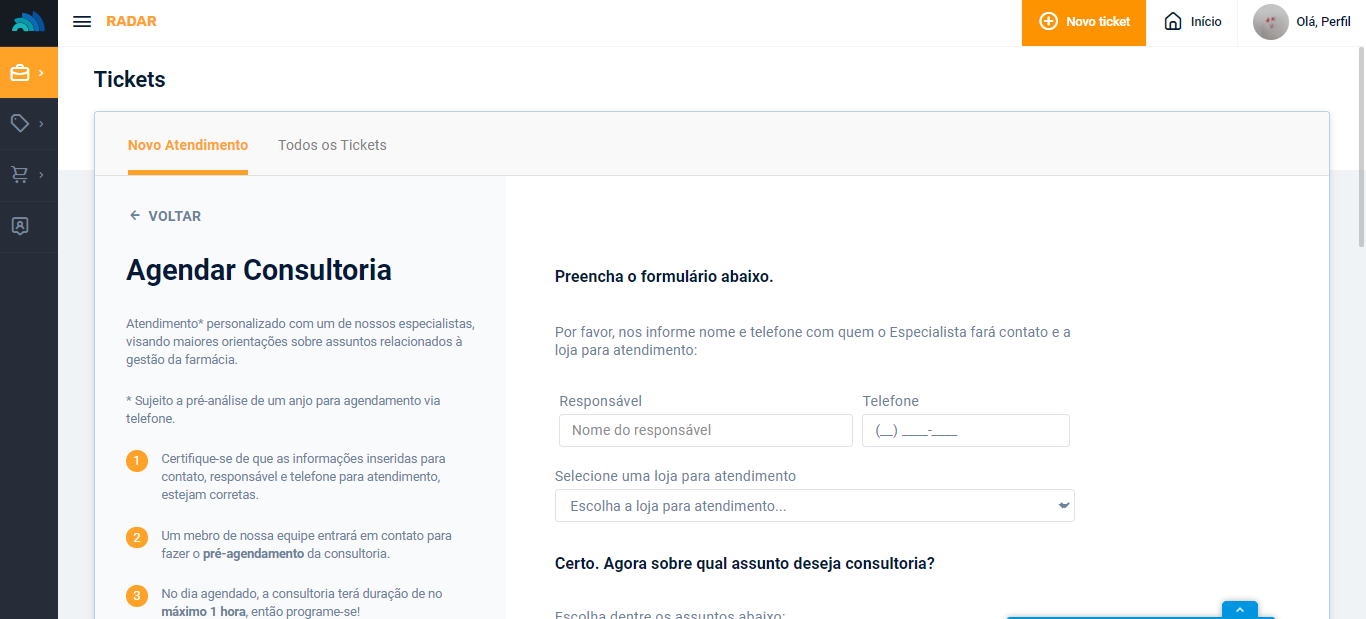Screen dimensions: 1366x619
Task: Select the briefcase Tickets icon in sidebar
Action: [20, 73]
